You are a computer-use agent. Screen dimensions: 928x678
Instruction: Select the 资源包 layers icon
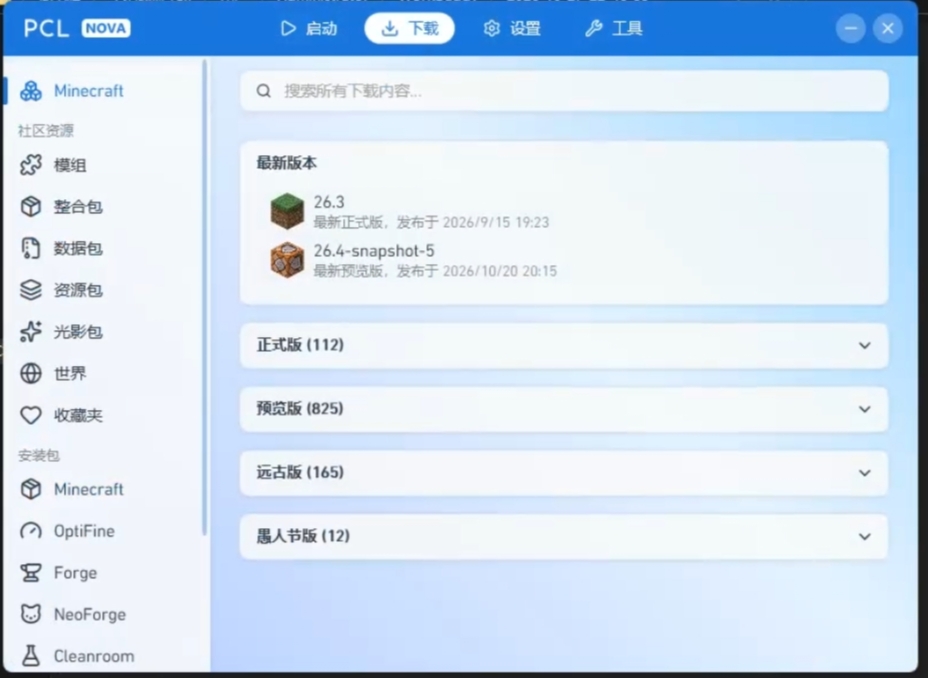coord(31,290)
